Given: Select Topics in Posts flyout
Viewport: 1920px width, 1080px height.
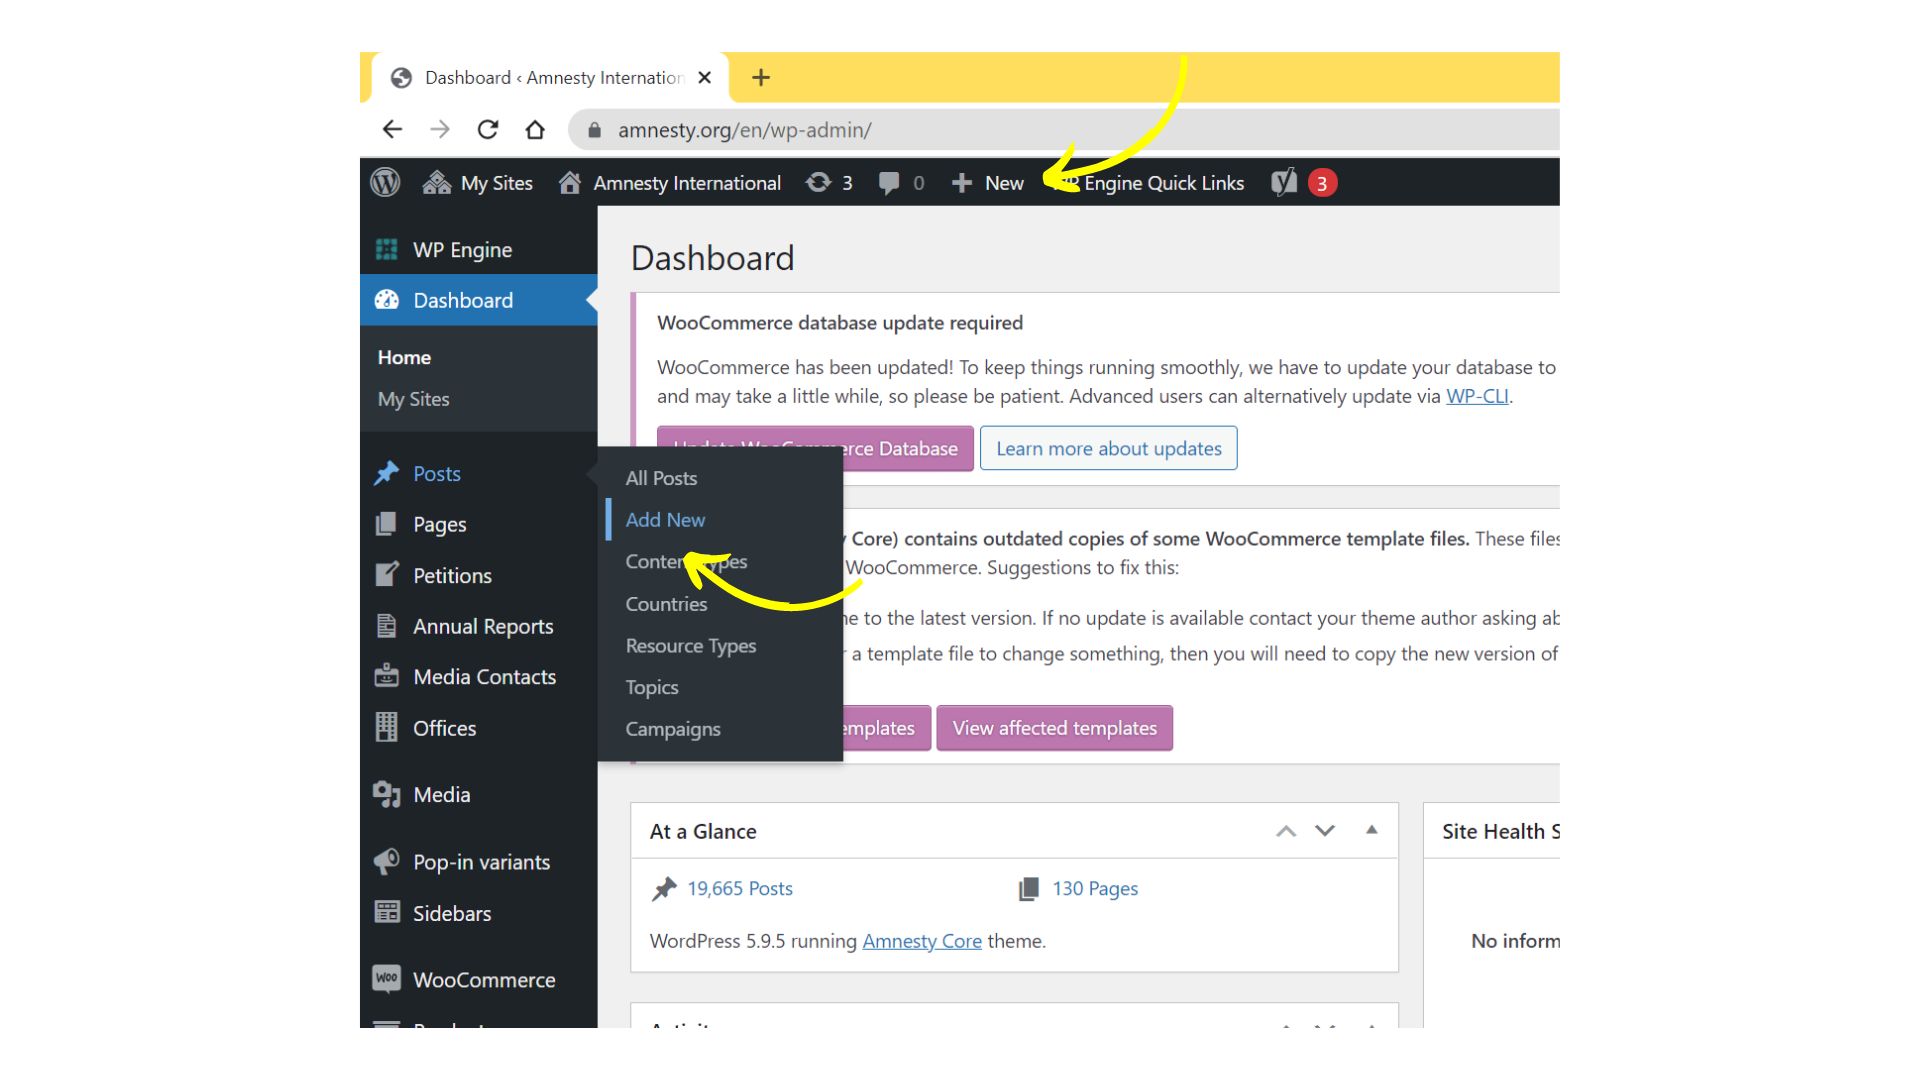Looking at the screenshot, I should [x=652, y=688].
